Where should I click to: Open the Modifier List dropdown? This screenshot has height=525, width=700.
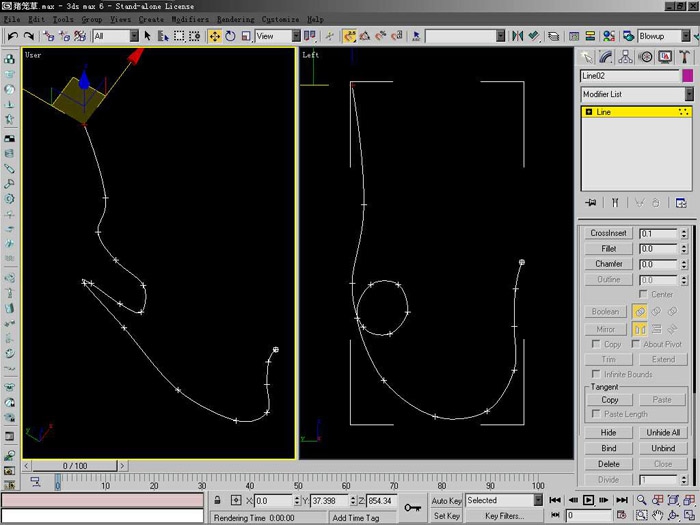pos(689,94)
